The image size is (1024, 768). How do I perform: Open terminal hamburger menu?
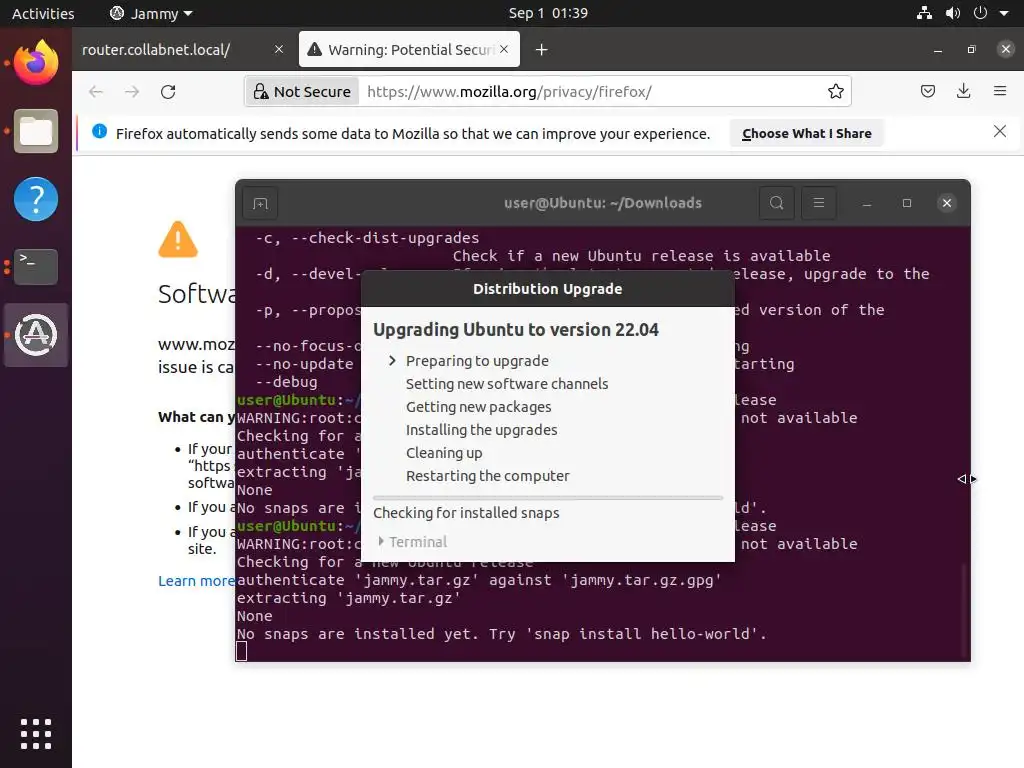[x=818, y=203]
